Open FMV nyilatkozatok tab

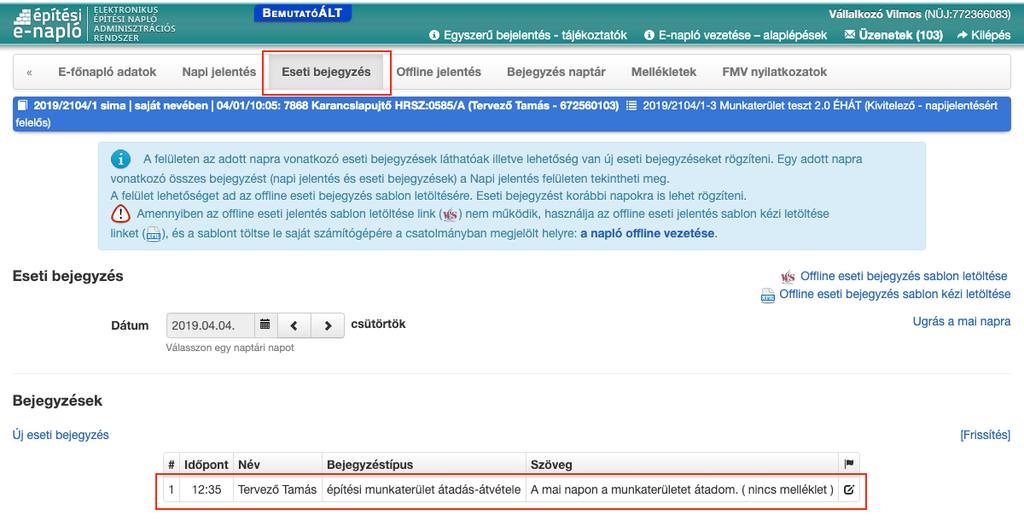[775, 72]
